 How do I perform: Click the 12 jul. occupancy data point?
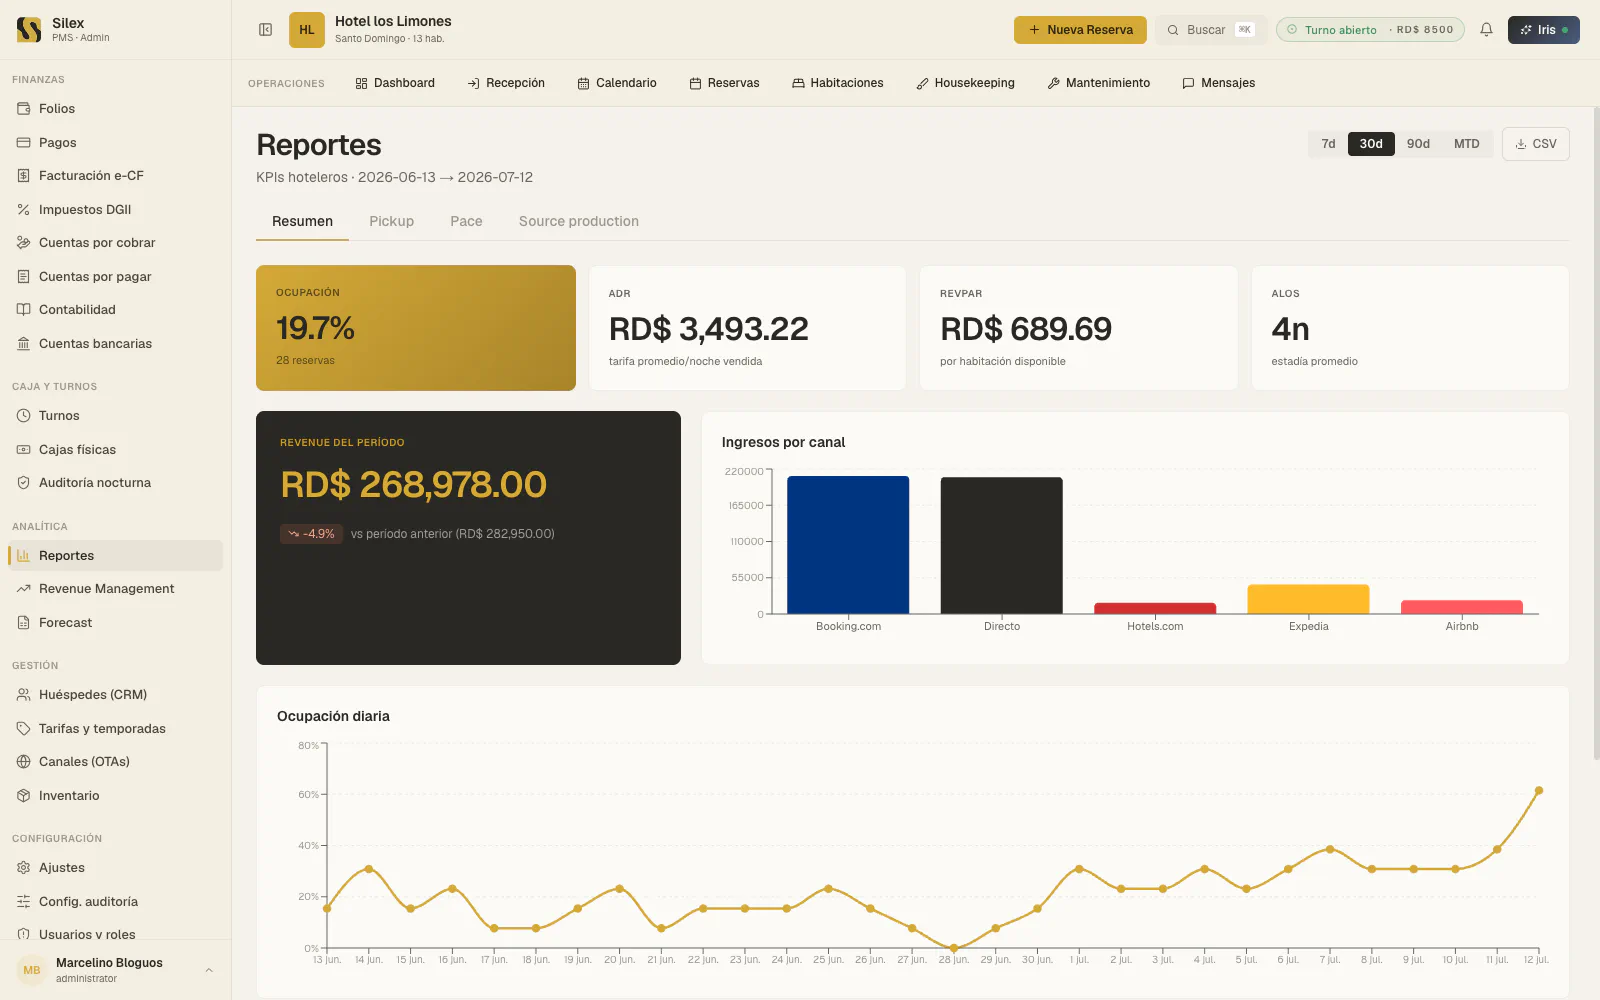pyautogui.click(x=1539, y=791)
